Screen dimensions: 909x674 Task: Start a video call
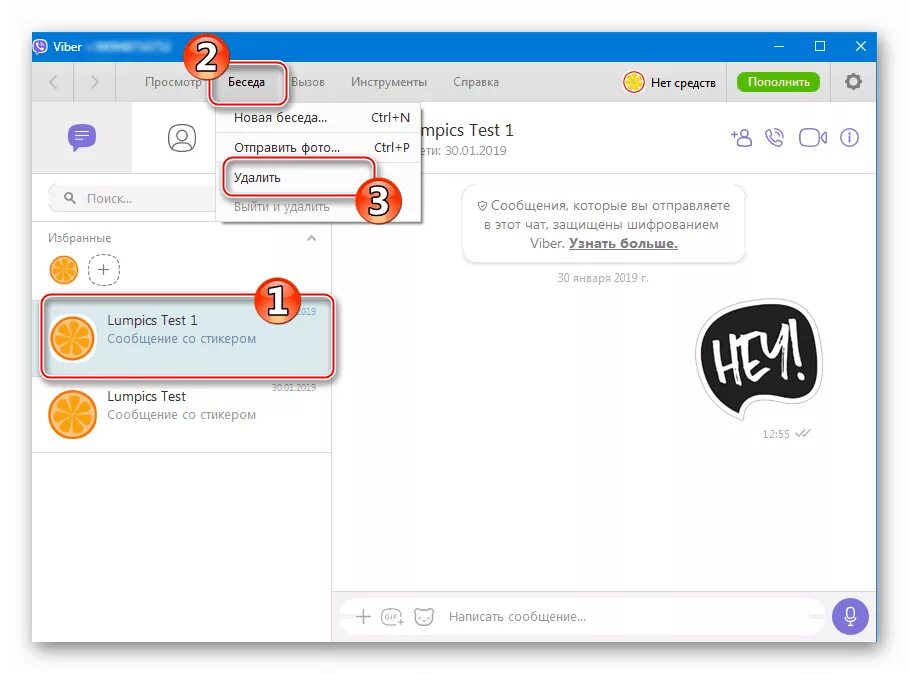coord(813,138)
